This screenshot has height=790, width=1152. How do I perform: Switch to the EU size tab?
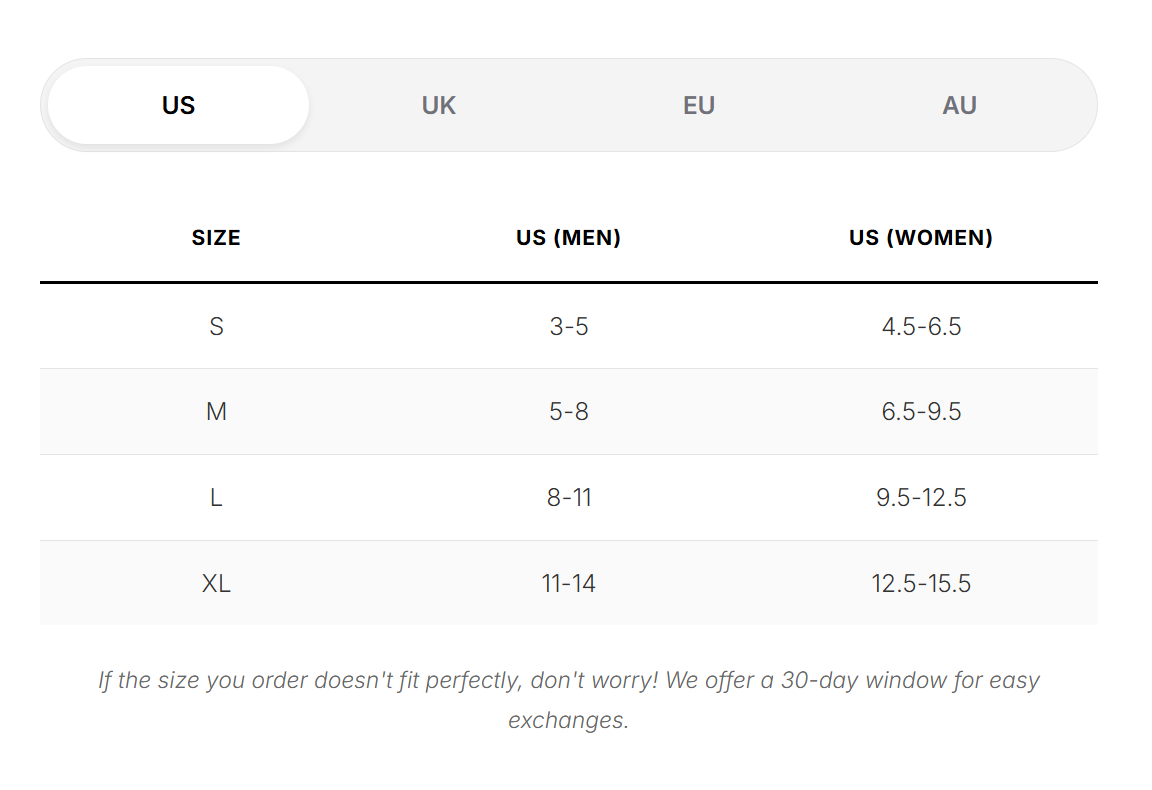coord(699,105)
